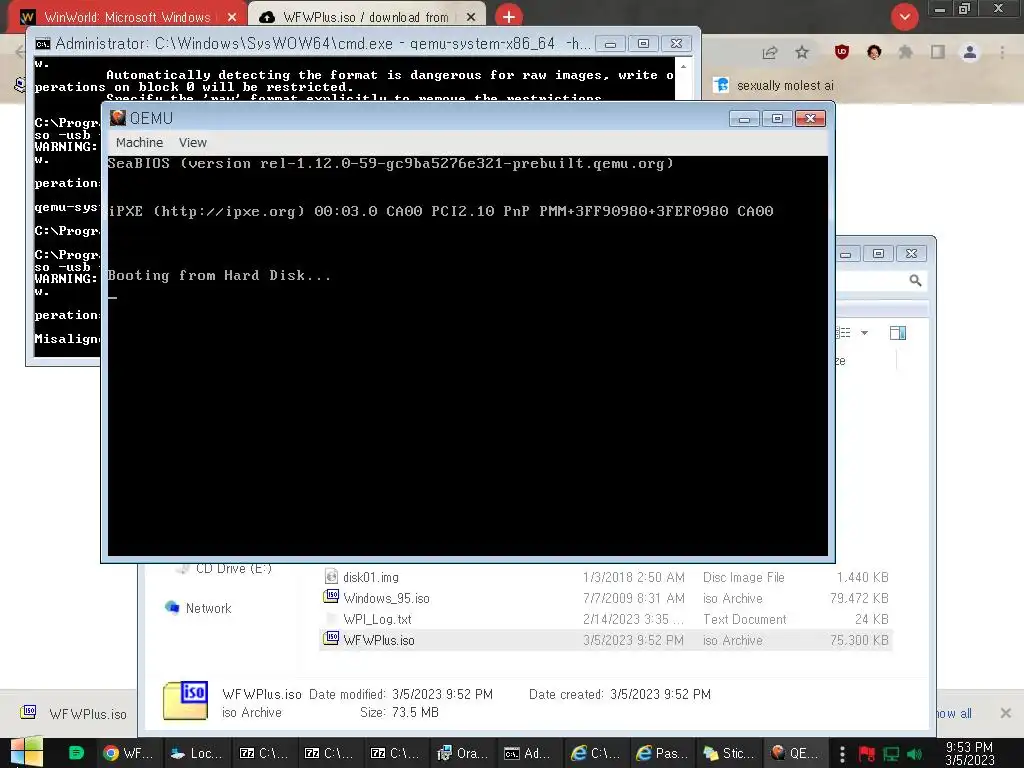Open a new browser tab with the plus button

tap(509, 17)
